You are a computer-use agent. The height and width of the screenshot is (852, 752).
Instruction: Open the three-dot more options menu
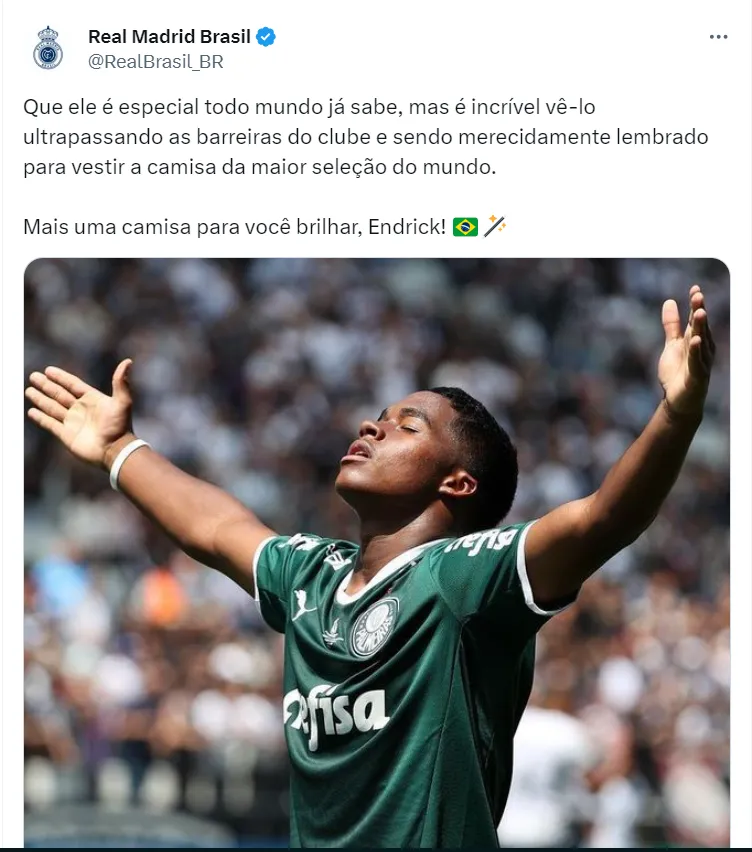[x=718, y=37]
